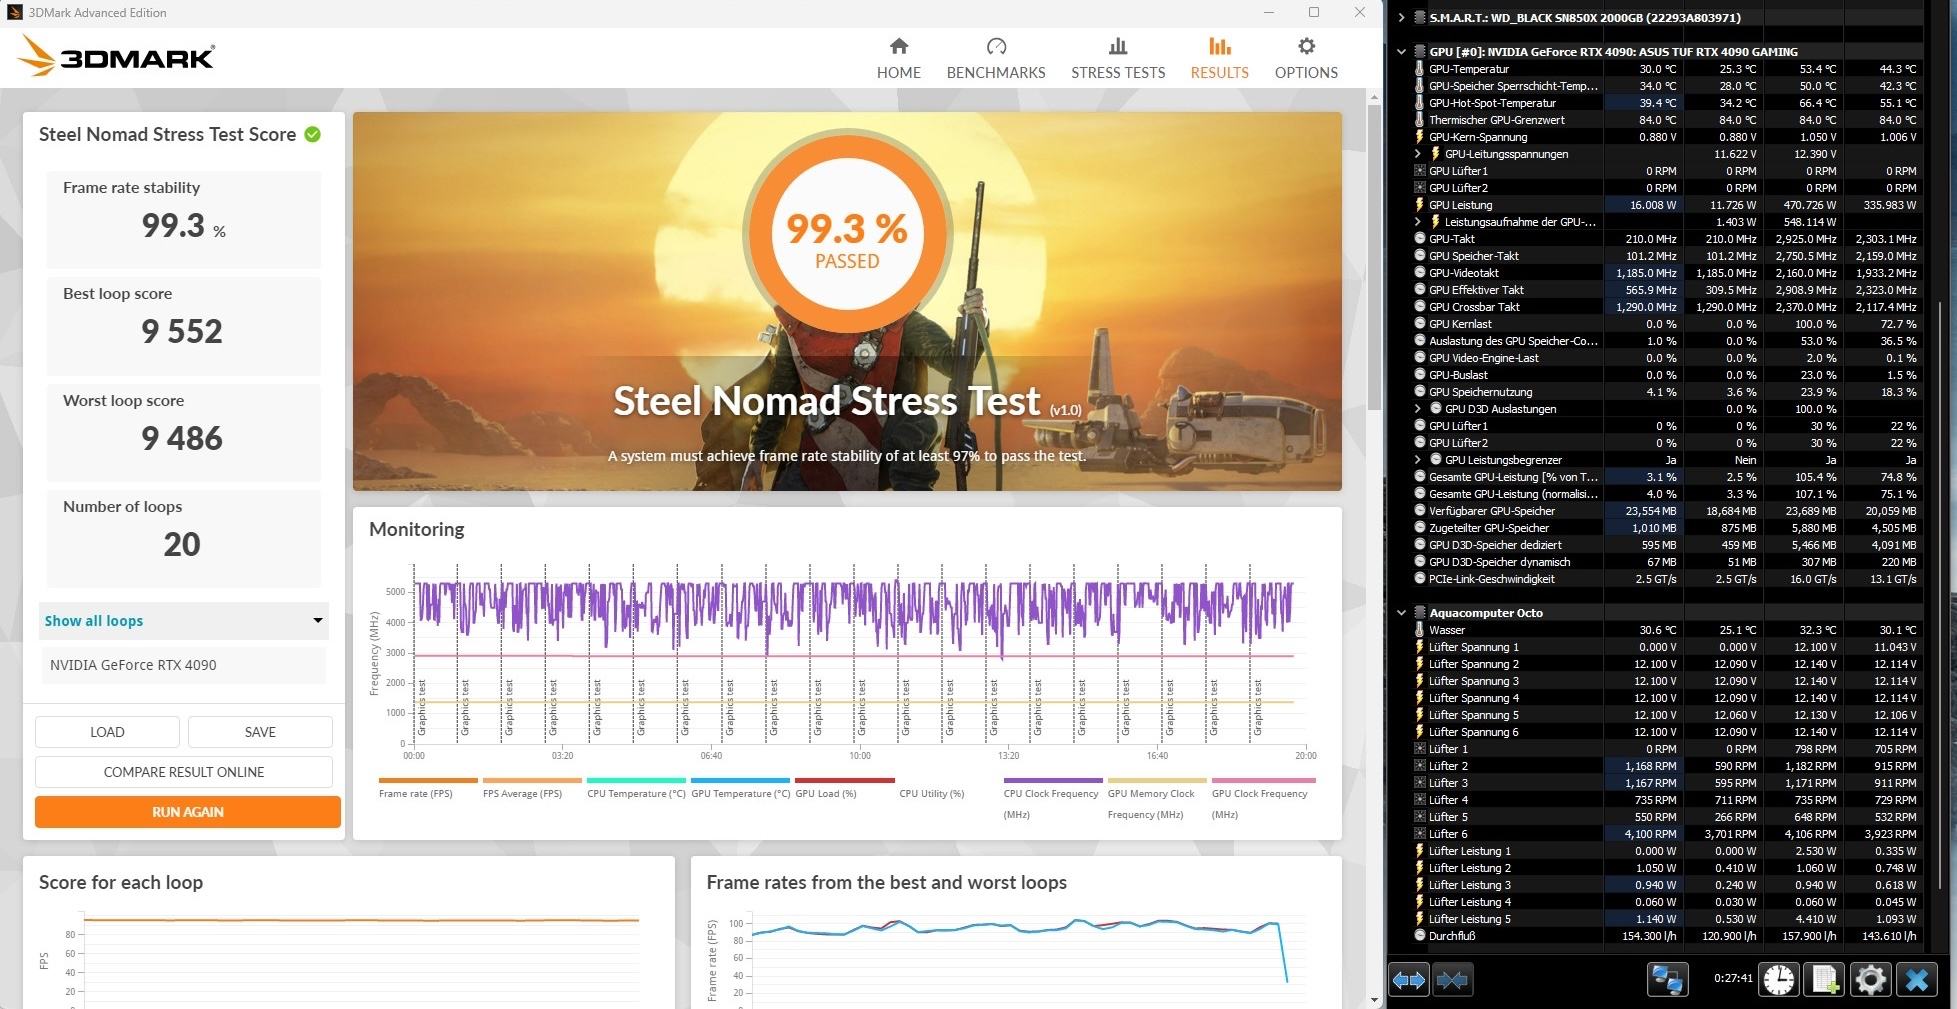Collapse the Aquacomputer Octo group
The height and width of the screenshot is (1009, 1957).
pos(1401,613)
